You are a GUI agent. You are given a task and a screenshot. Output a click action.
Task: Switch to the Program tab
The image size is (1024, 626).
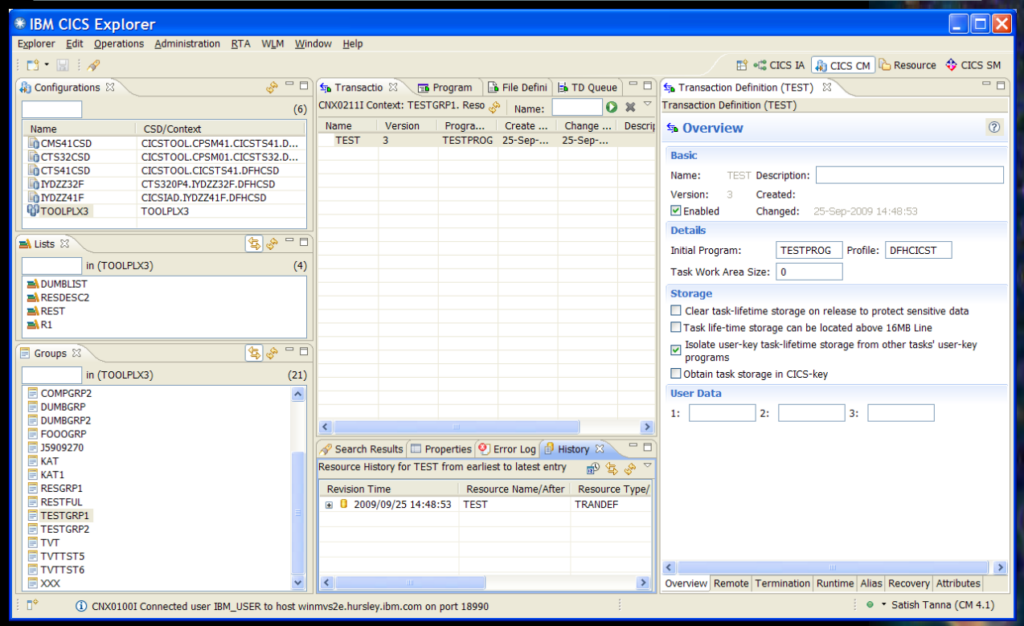click(445, 87)
